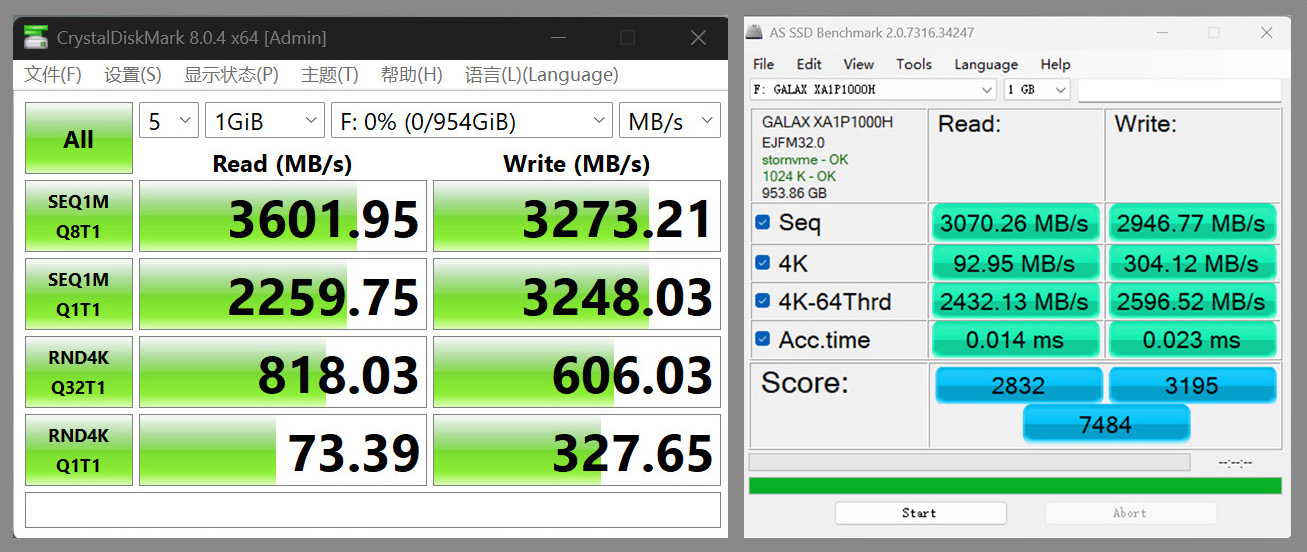Open the Help menu in AS SSD Benchmark
This screenshot has height=552, width=1307.
pos(1055,64)
